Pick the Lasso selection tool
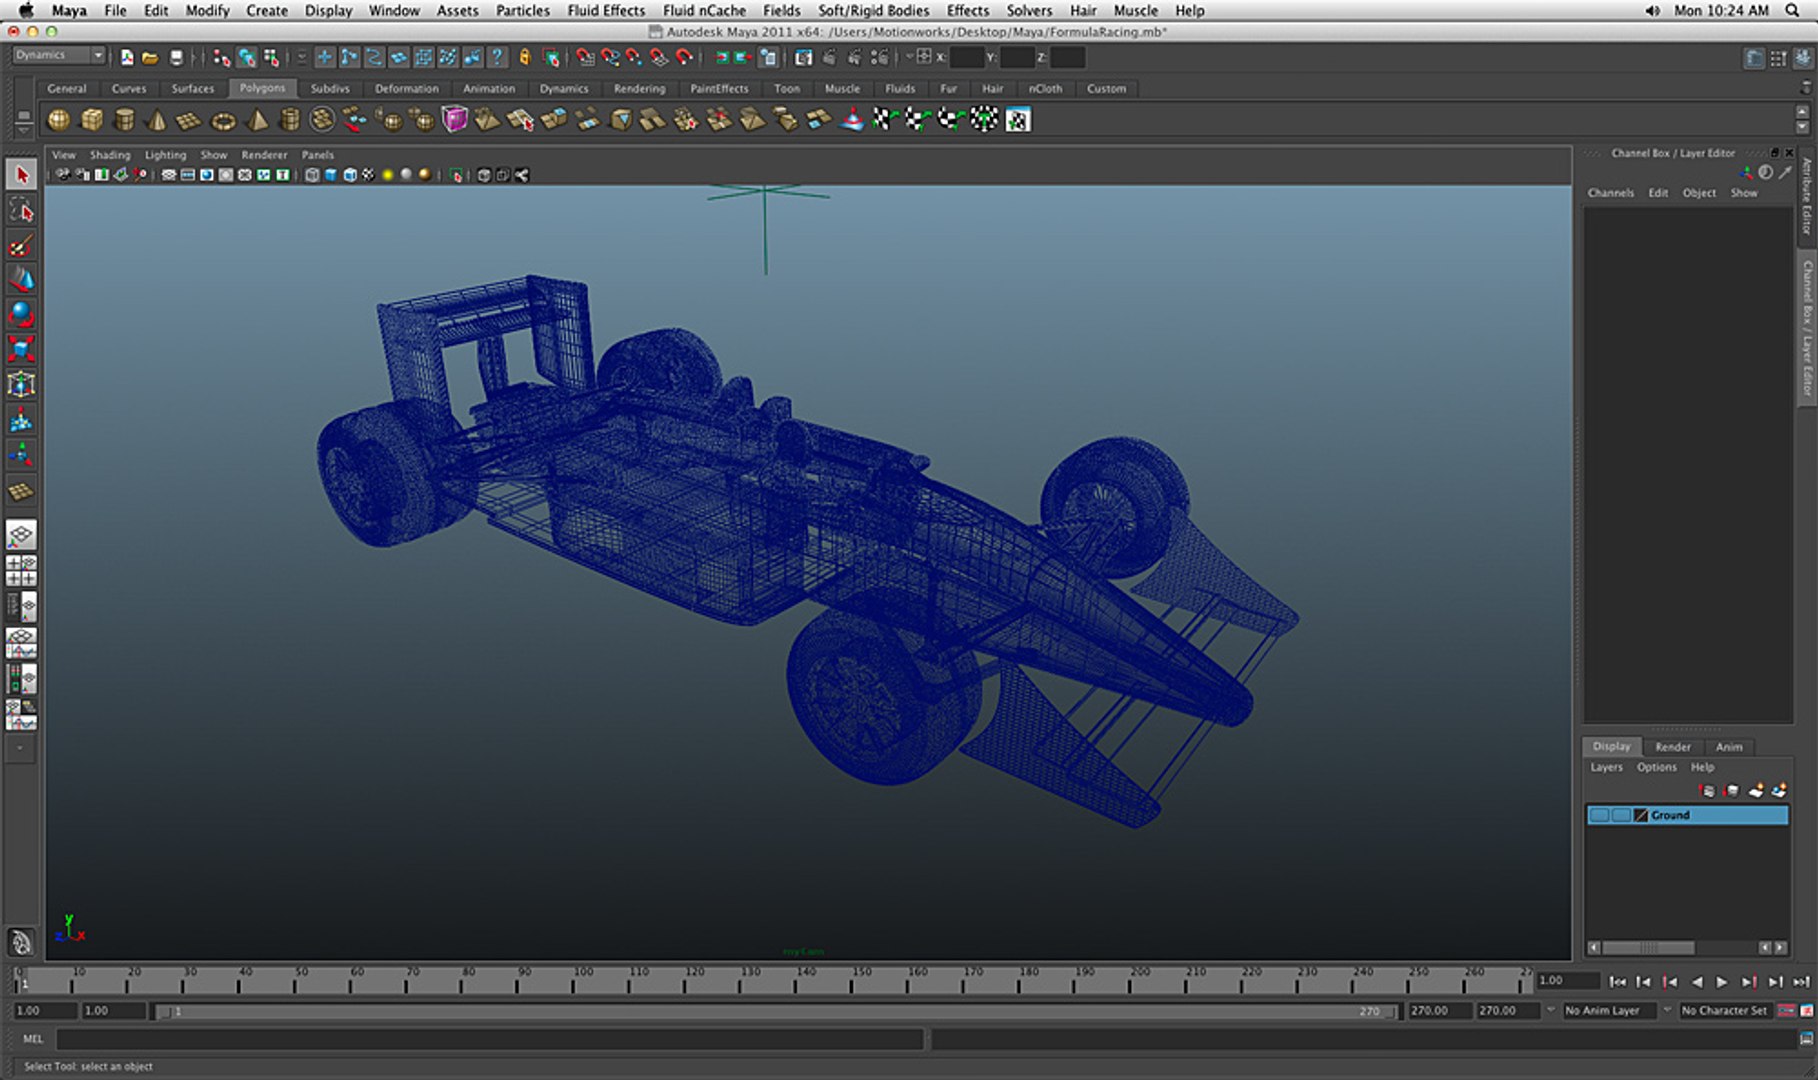 click(21, 211)
